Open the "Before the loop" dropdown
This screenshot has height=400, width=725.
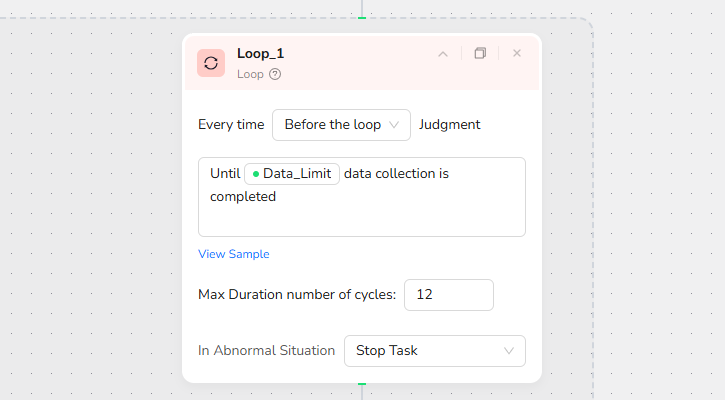click(x=341, y=125)
